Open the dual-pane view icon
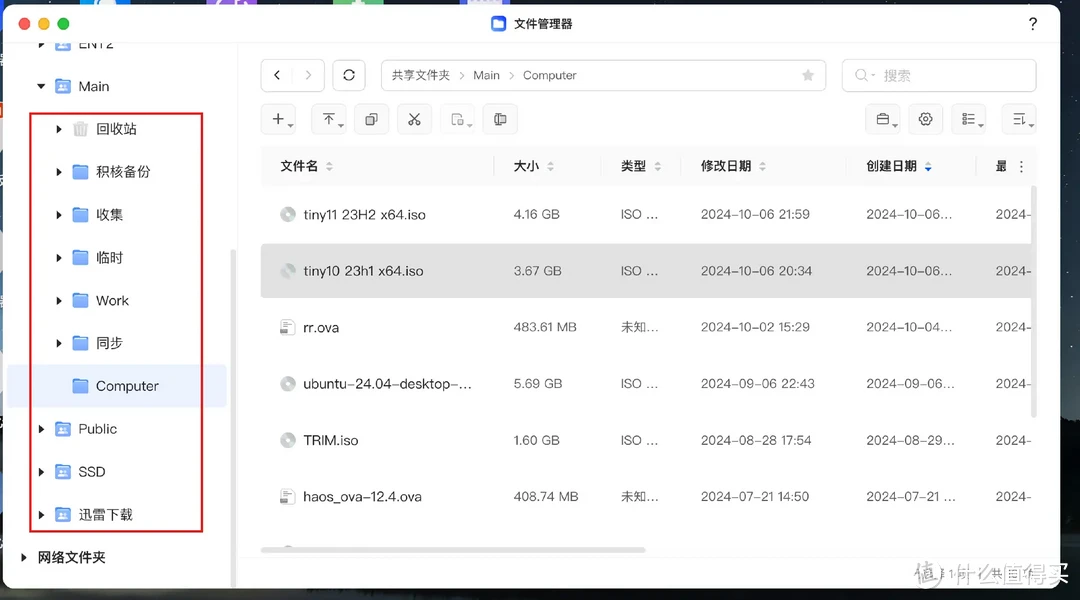Screen dimensions: 1080x600 coord(500,118)
